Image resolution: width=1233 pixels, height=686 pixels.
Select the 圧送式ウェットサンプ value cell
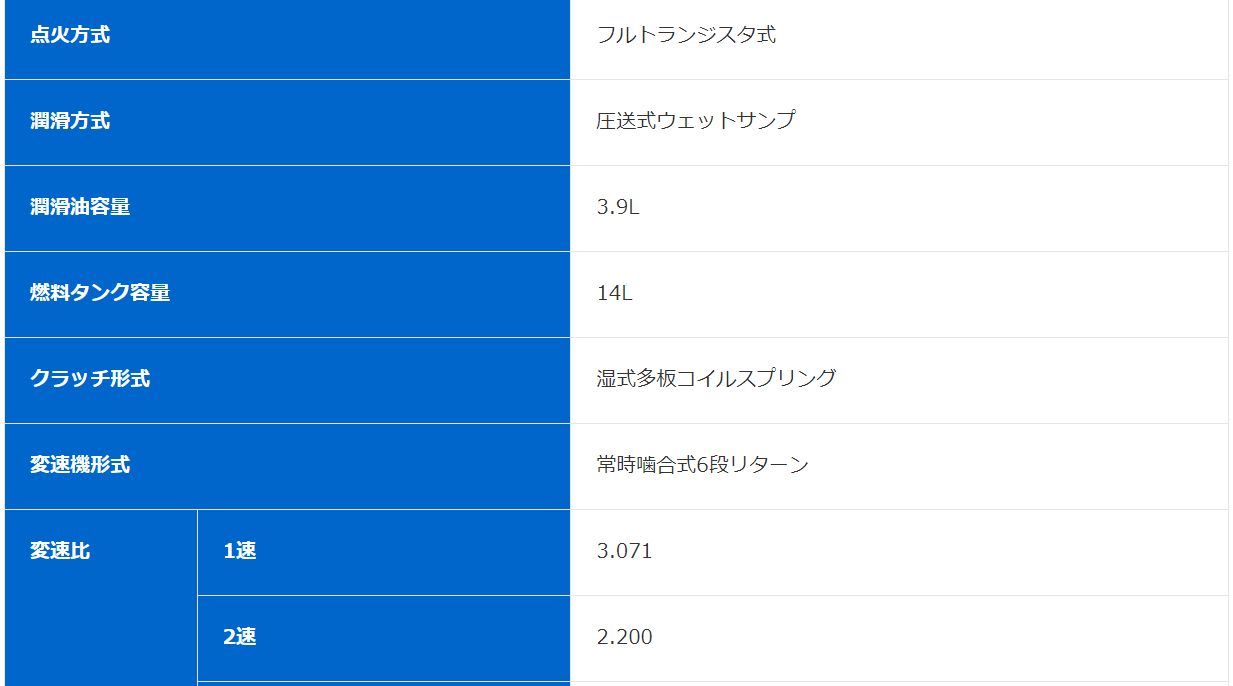pyautogui.click(x=899, y=122)
